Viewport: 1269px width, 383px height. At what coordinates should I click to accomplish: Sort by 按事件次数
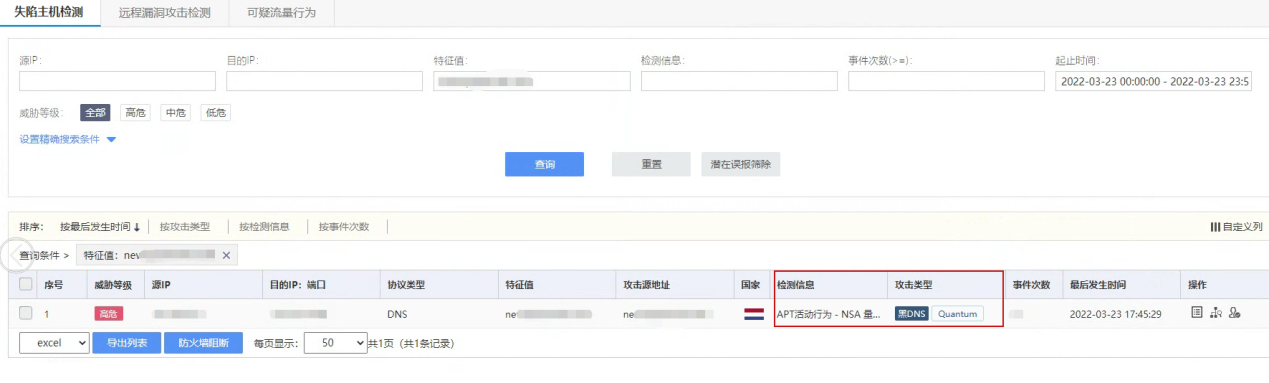(x=344, y=227)
